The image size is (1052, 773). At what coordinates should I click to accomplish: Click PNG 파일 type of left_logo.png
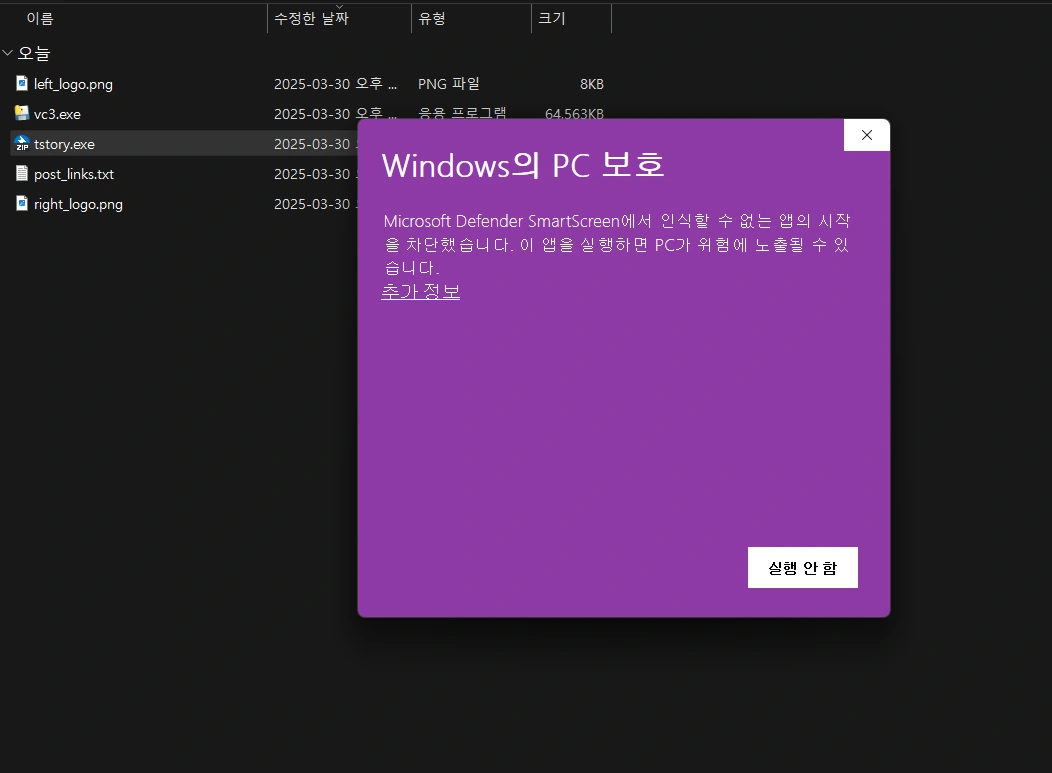coord(449,84)
